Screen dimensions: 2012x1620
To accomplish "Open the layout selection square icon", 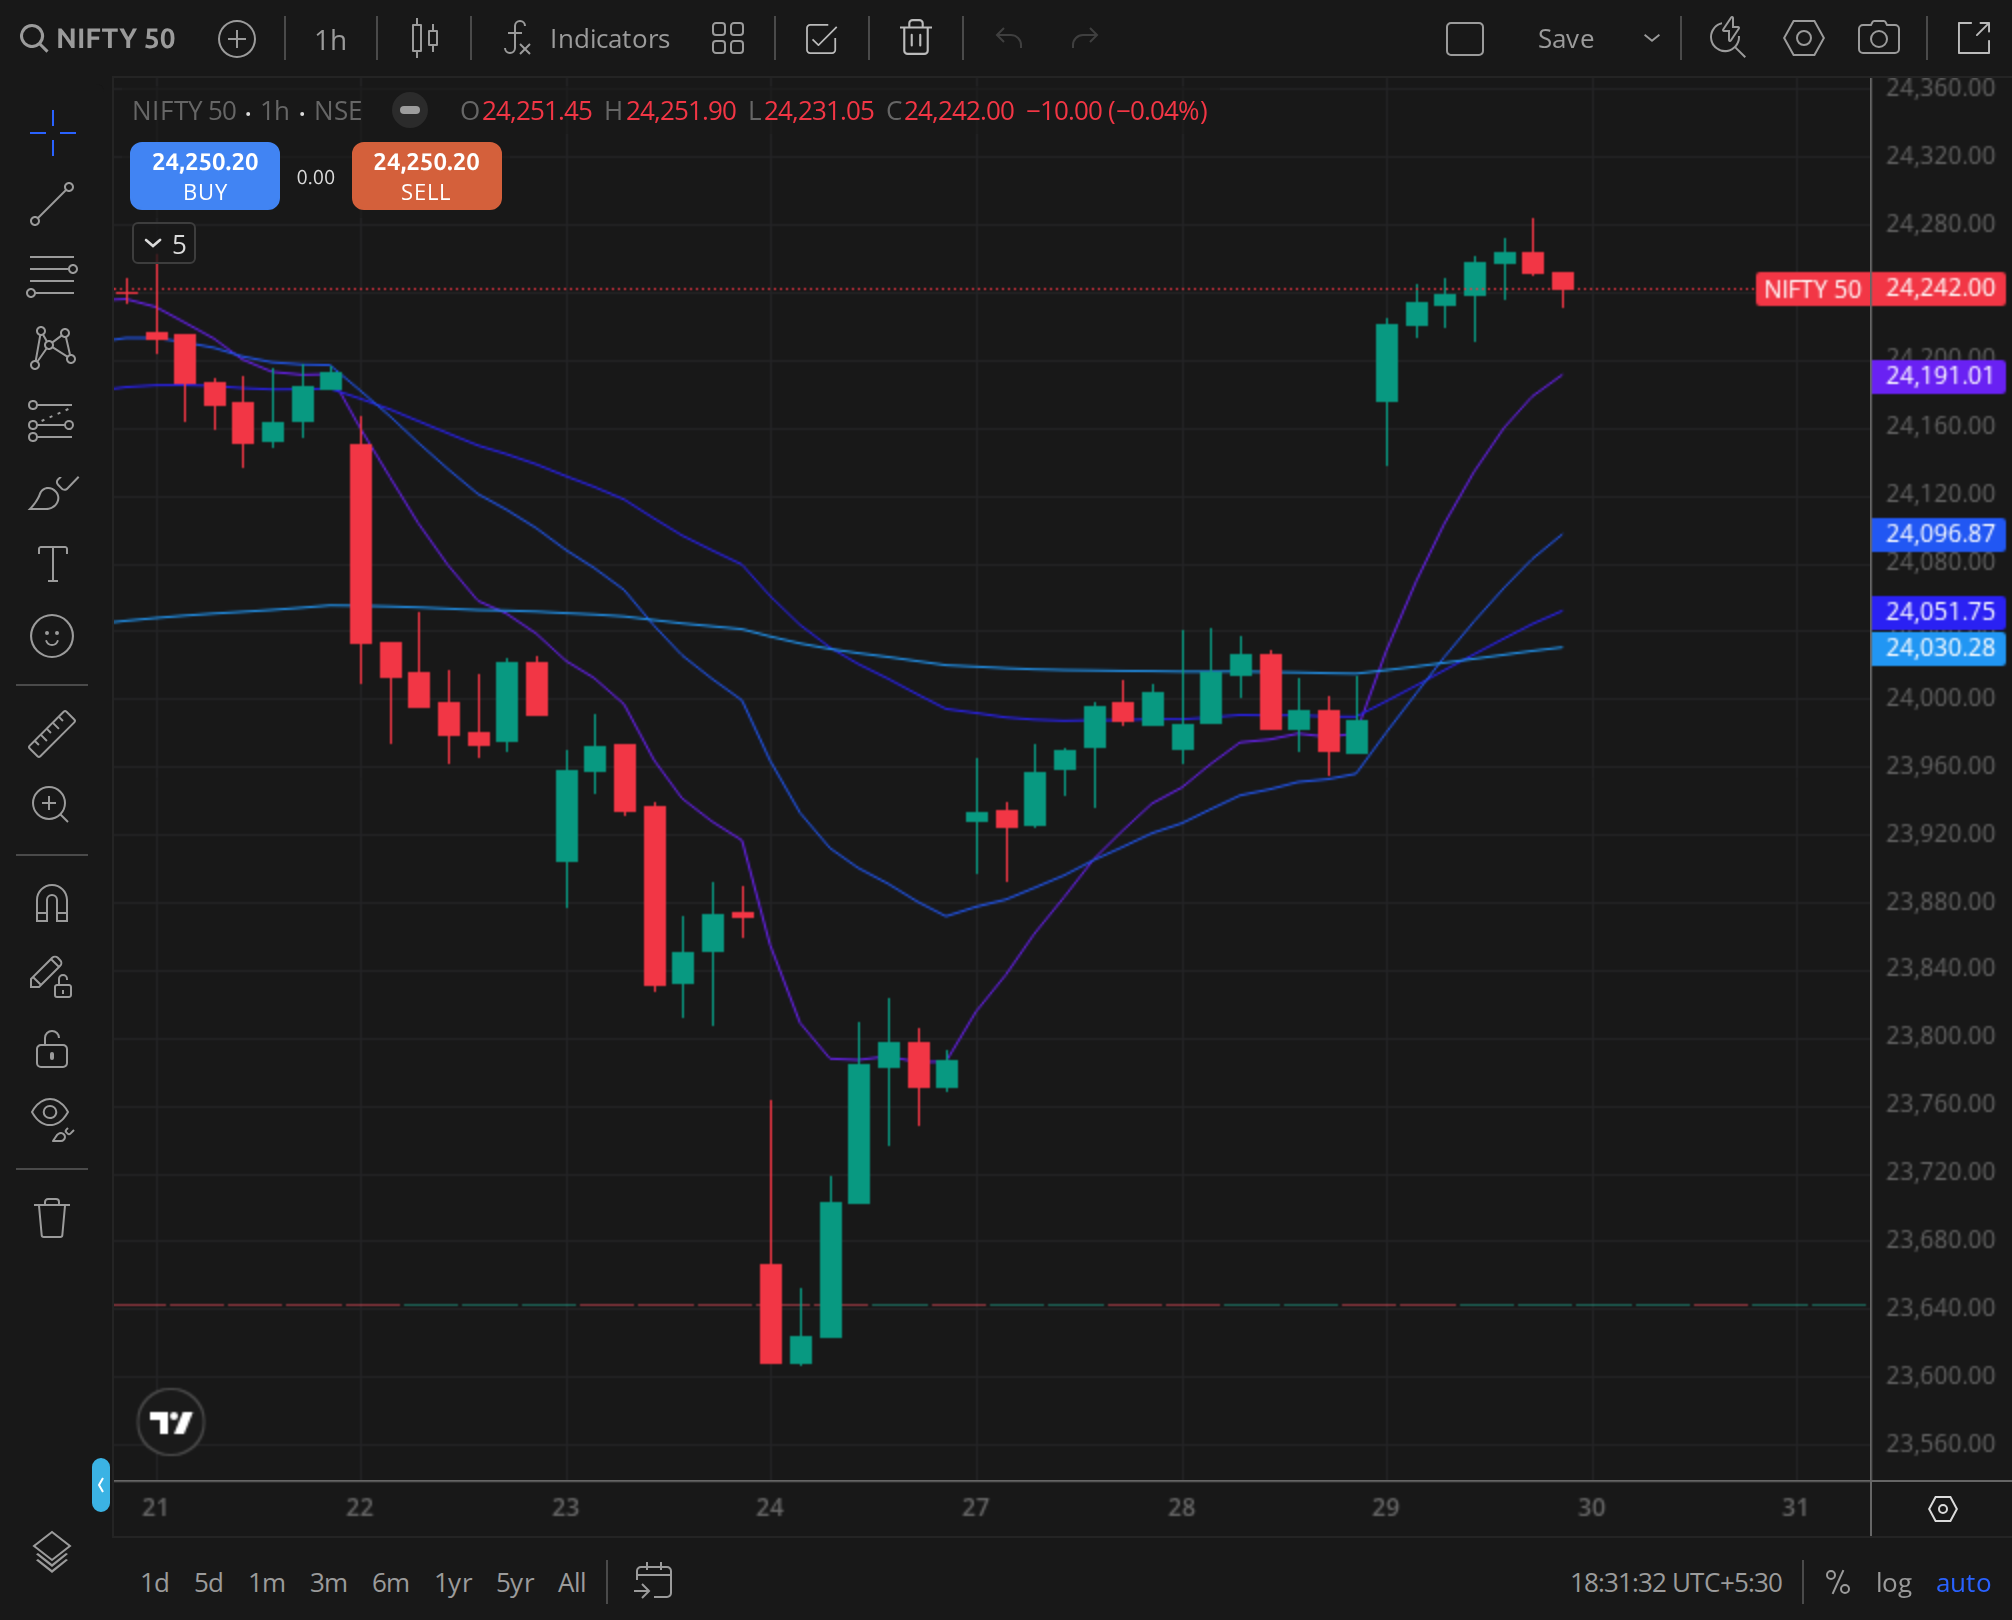I will 1465,39.
